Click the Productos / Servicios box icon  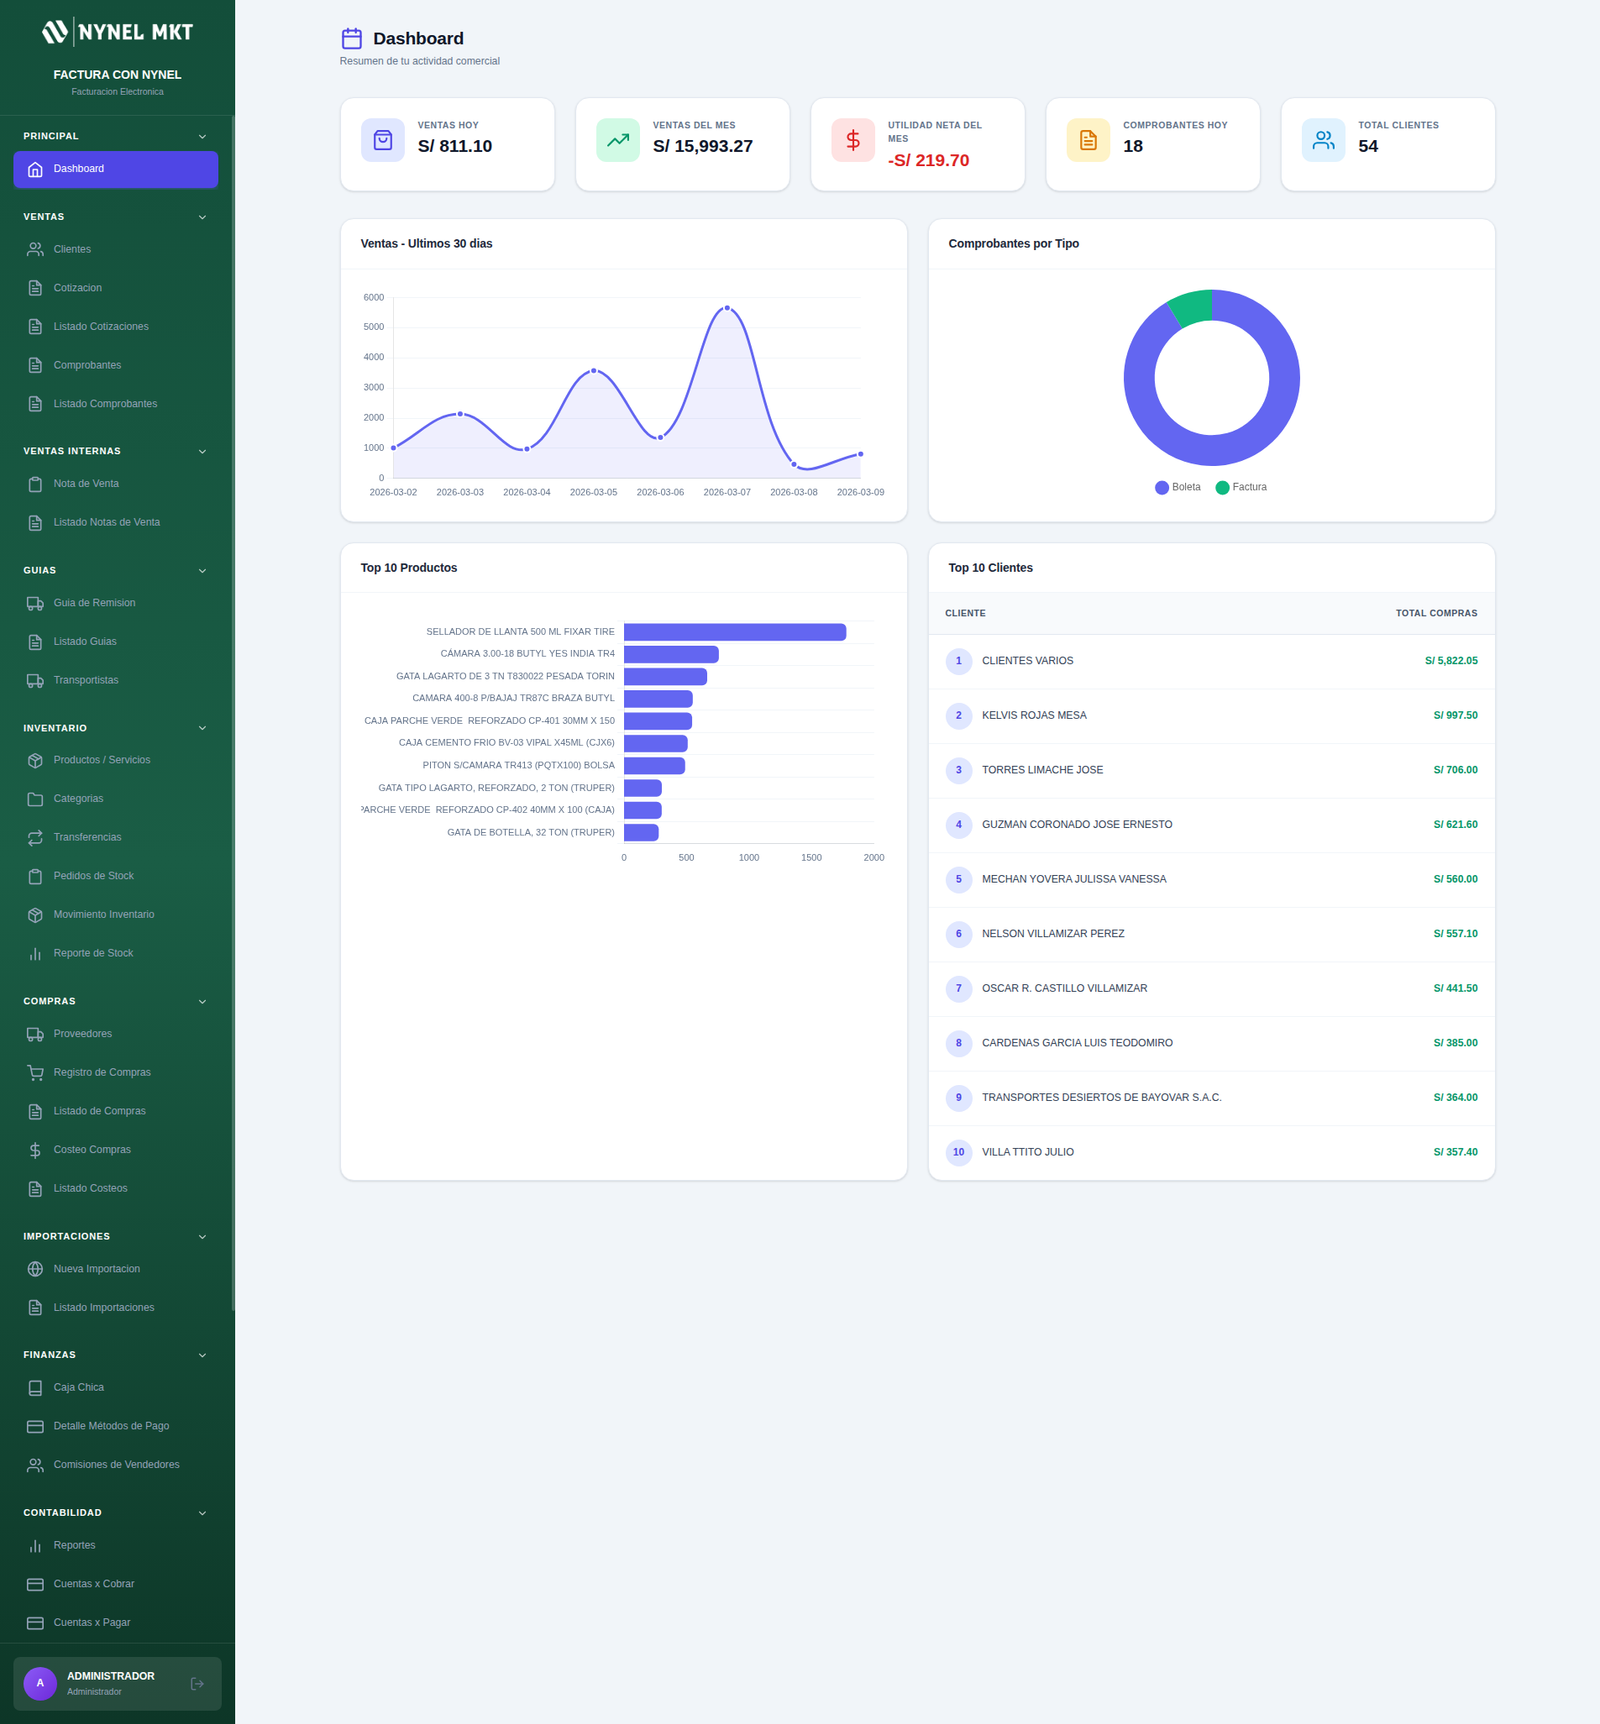tap(36, 760)
